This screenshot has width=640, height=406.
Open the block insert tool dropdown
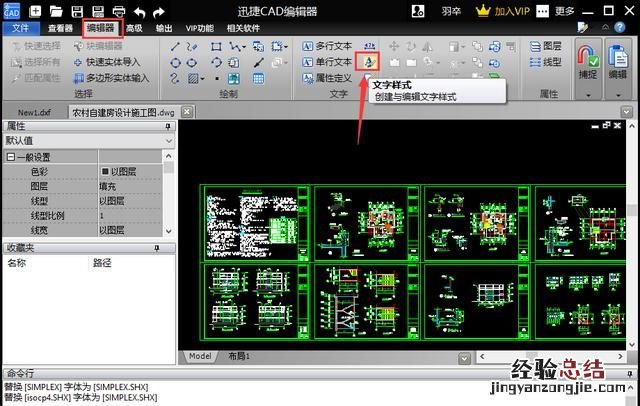click(x=286, y=47)
